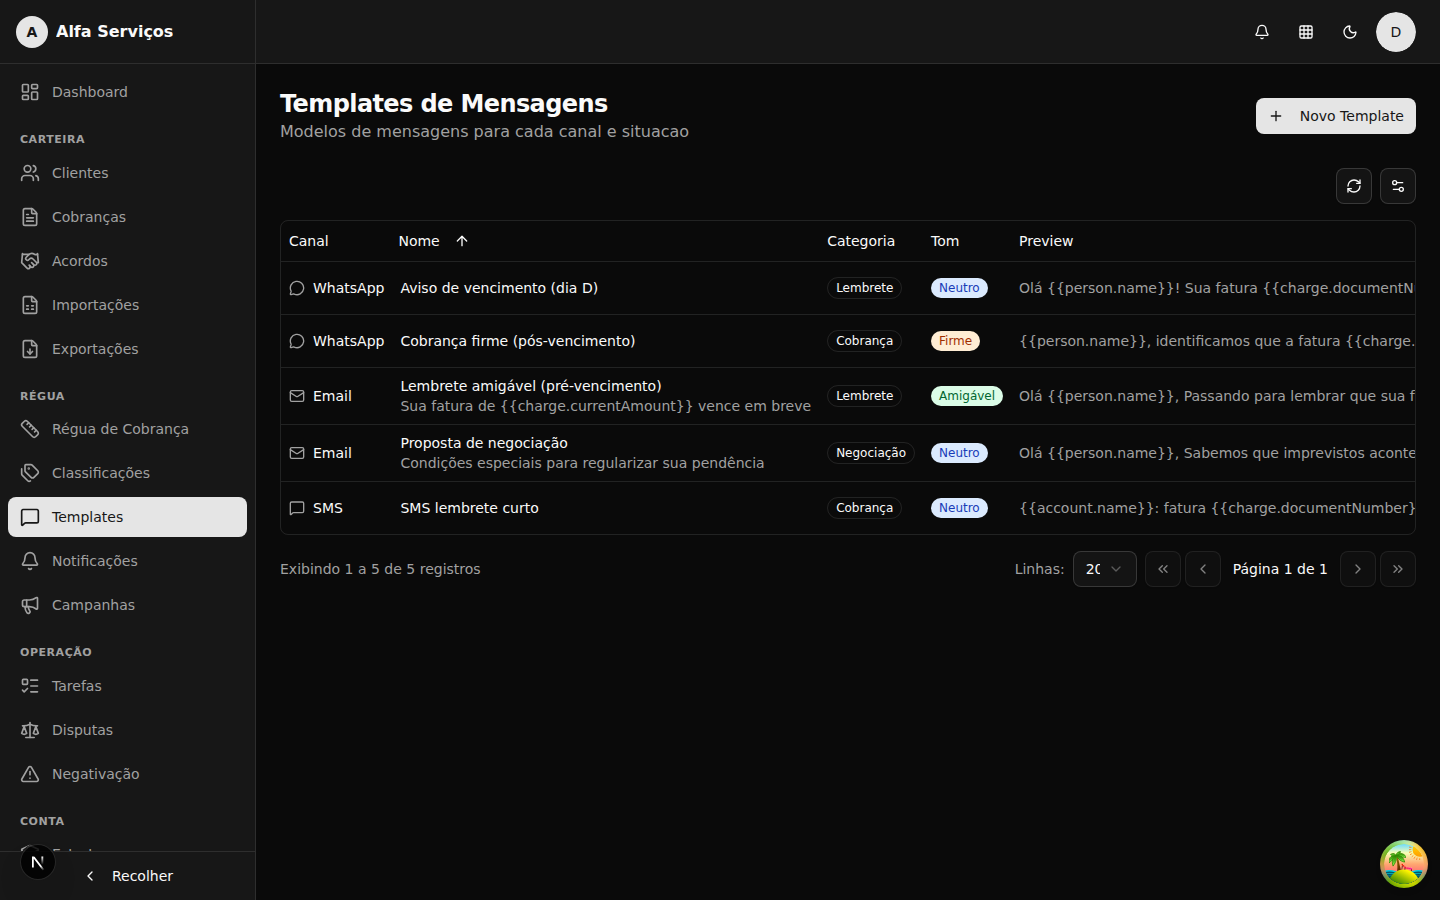
Task: Click the Amigável tone badge
Action: tap(967, 396)
